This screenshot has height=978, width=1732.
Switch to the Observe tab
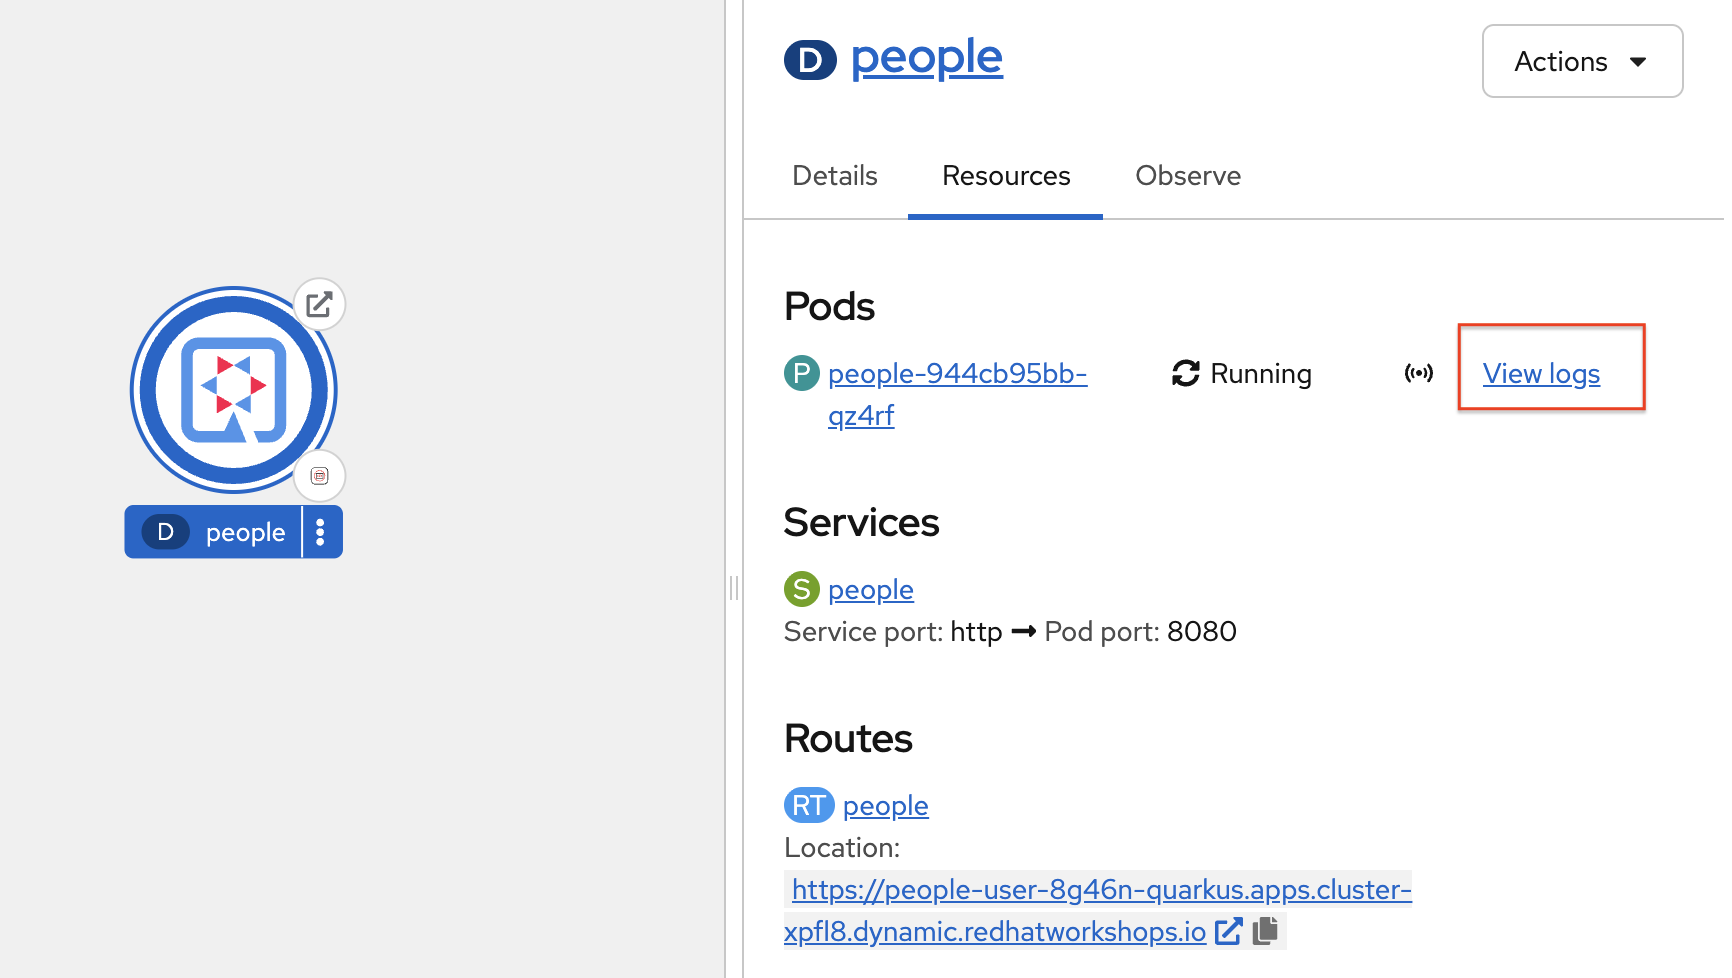(1187, 176)
